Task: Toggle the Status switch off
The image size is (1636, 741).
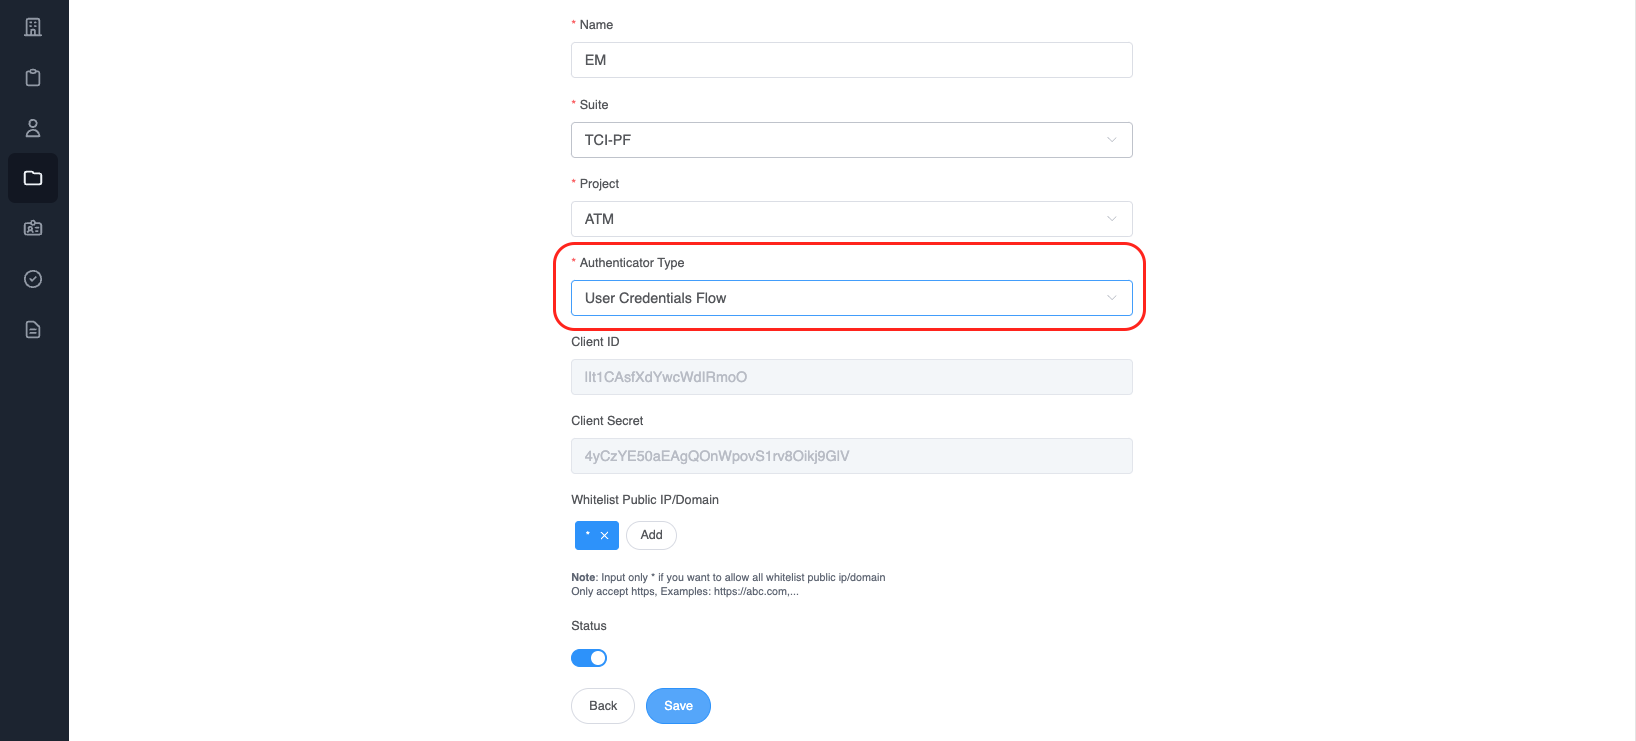Action: pyautogui.click(x=589, y=658)
